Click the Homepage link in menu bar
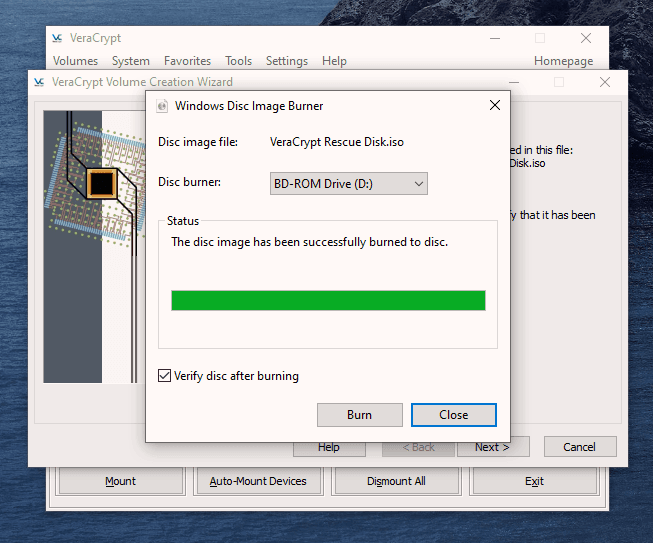The image size is (653, 543). pyautogui.click(x=563, y=61)
